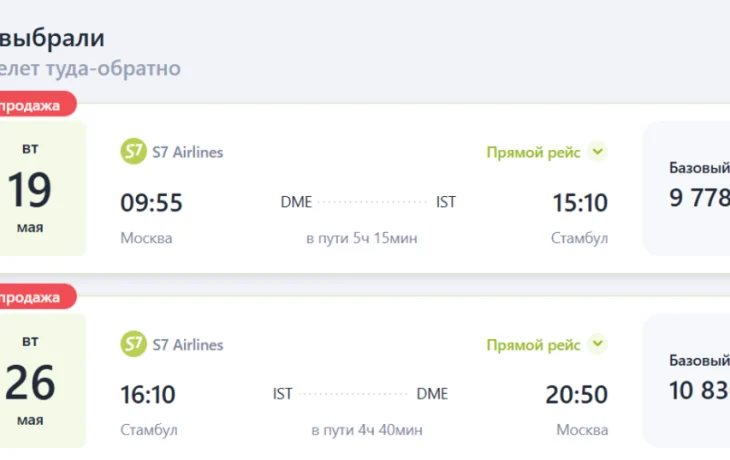This screenshot has height=460, width=730.
Task: Click Прямой рейс label on 19 мая flight
Action: pos(533,152)
